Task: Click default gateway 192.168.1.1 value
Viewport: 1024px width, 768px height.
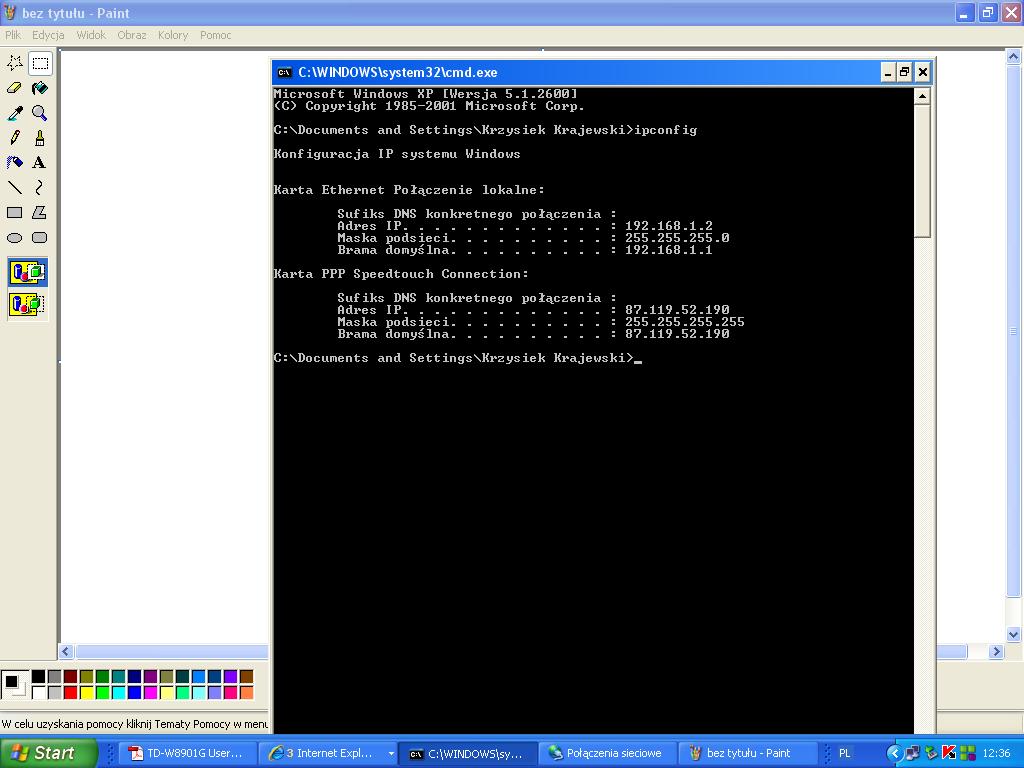Action: pos(669,250)
